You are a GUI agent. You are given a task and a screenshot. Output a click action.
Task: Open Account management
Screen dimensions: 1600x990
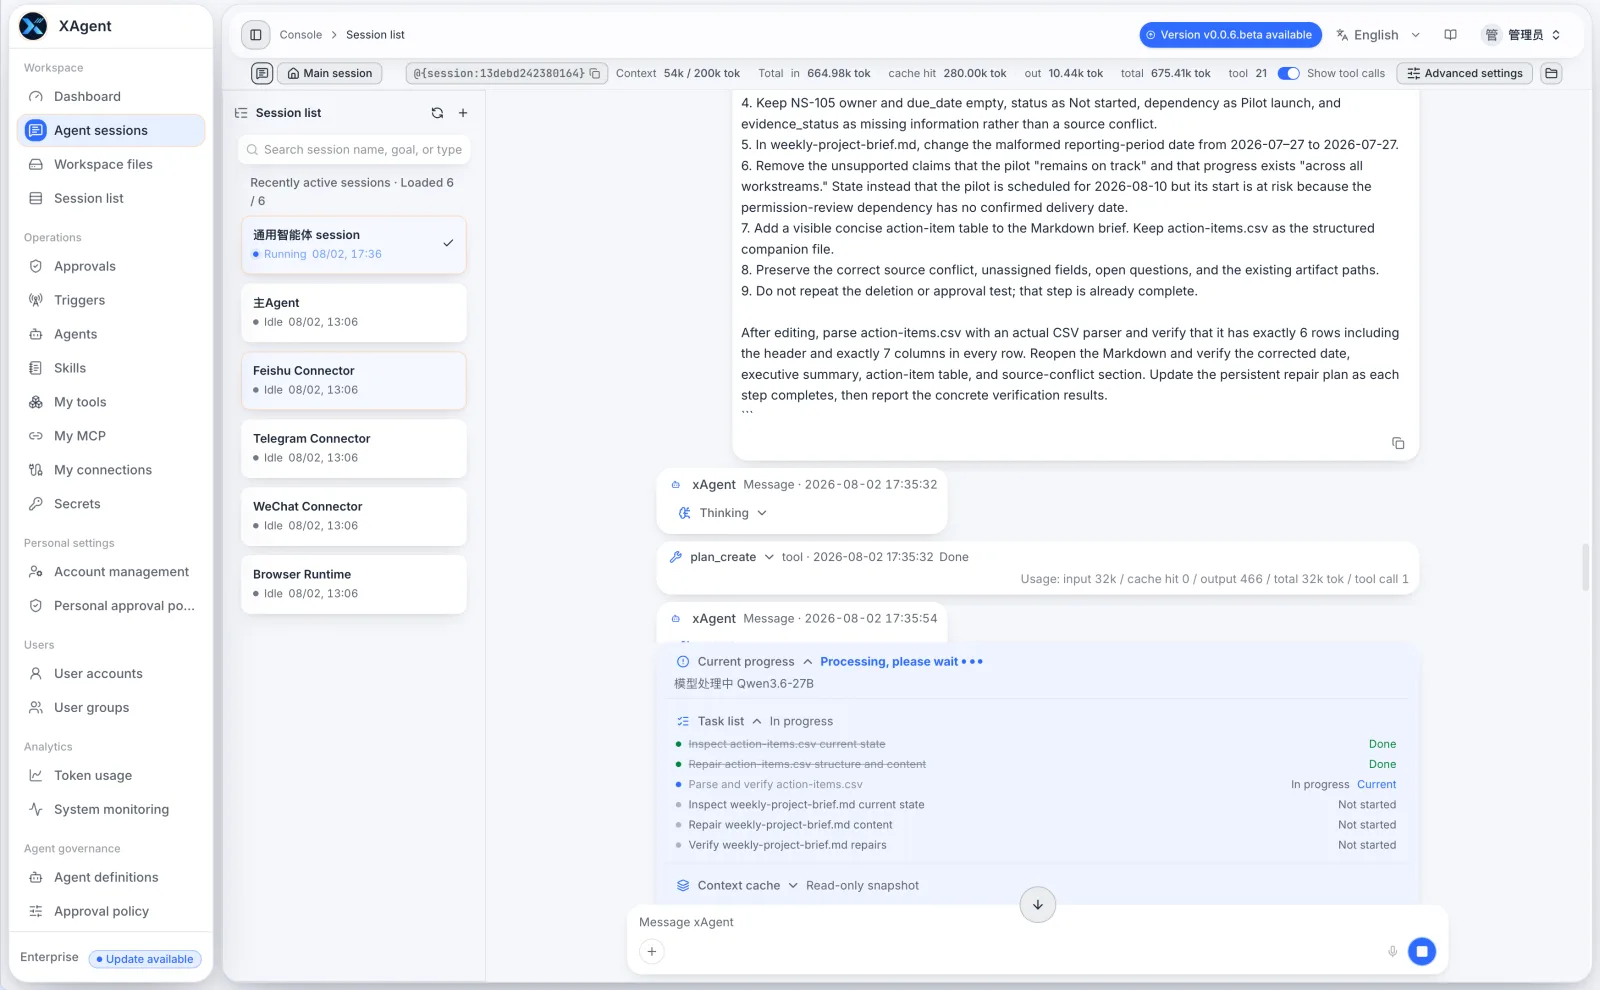(111, 572)
